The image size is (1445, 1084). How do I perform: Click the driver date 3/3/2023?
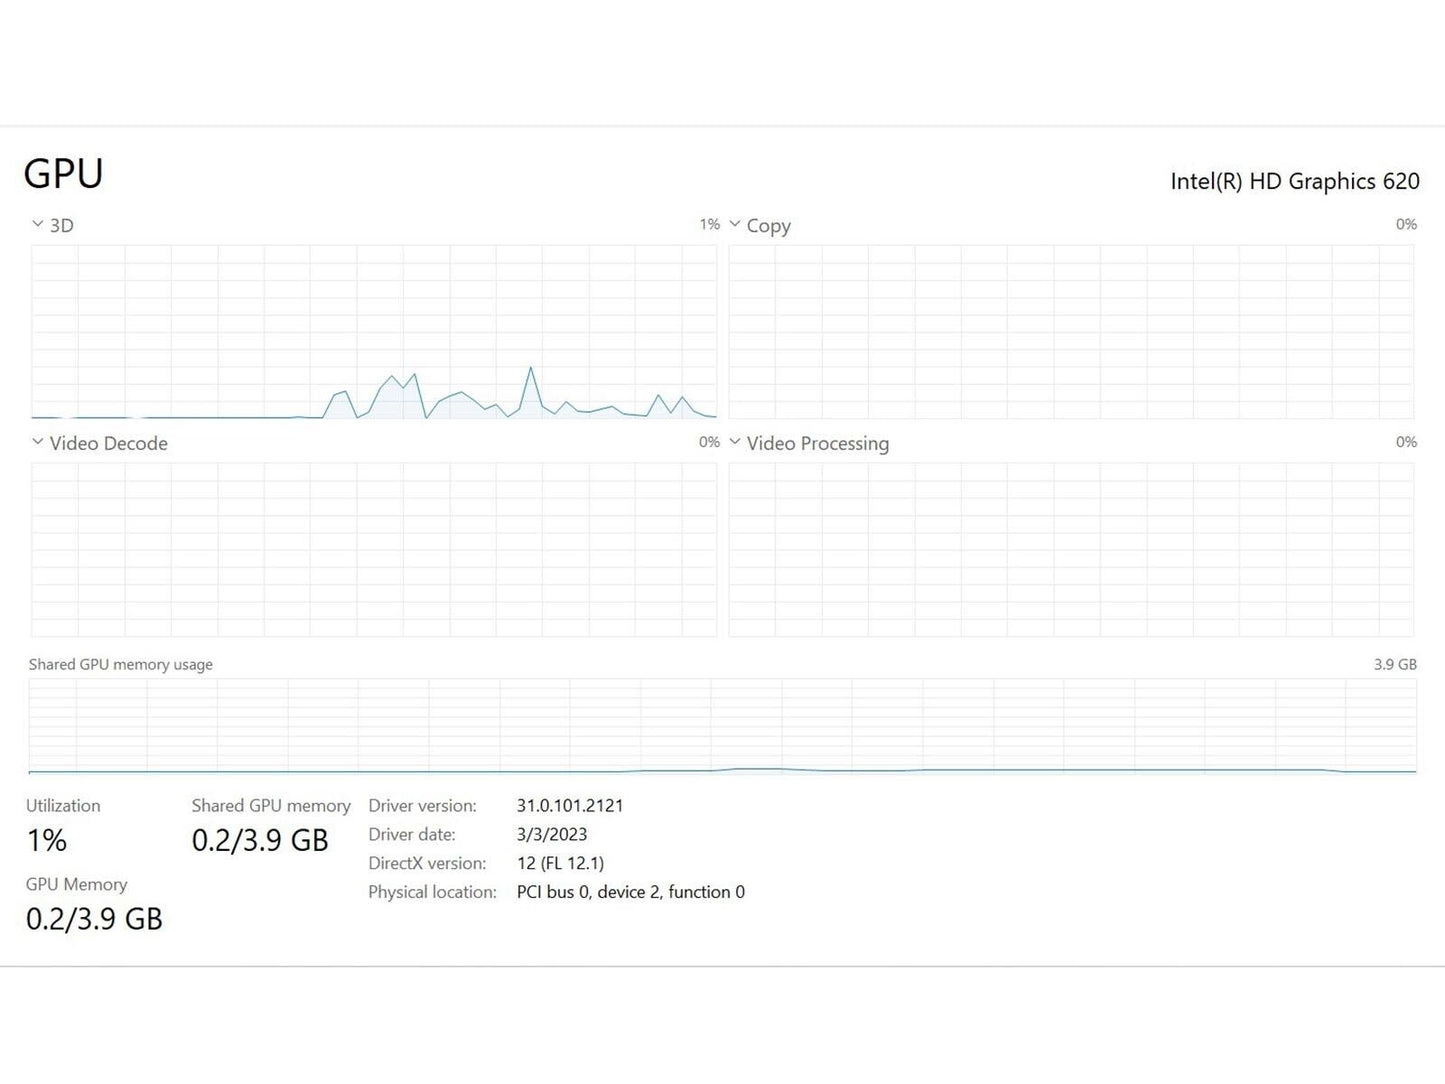[552, 835]
